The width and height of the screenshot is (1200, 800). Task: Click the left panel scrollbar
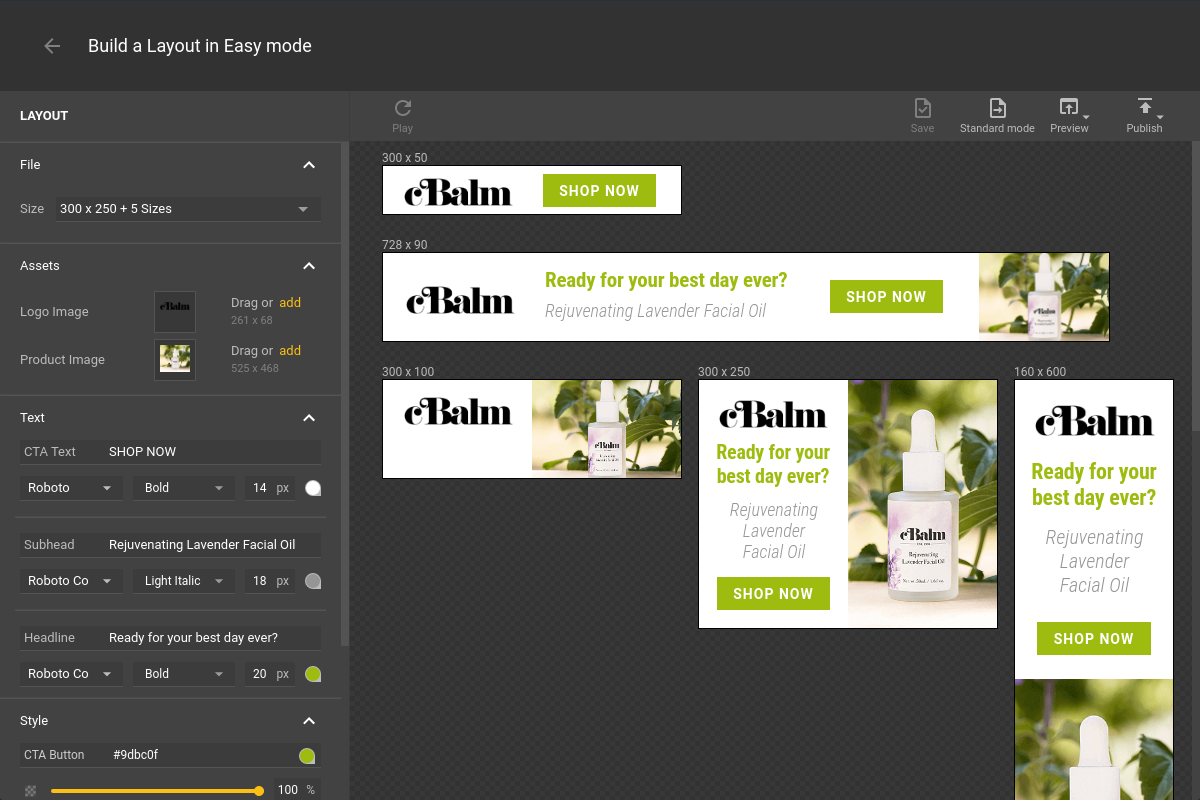(345, 395)
